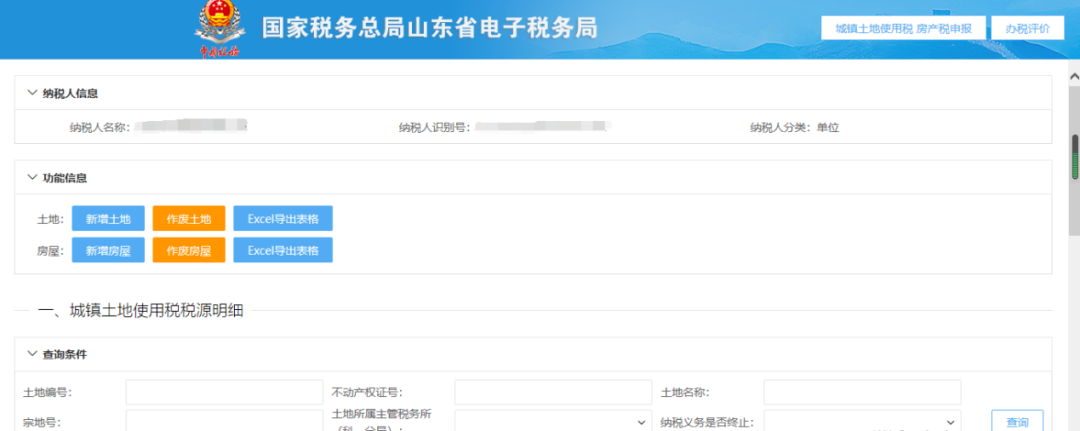Image resolution: width=1080 pixels, height=431 pixels.
Task: Export house table via Excel导出表格
Action: click(283, 250)
